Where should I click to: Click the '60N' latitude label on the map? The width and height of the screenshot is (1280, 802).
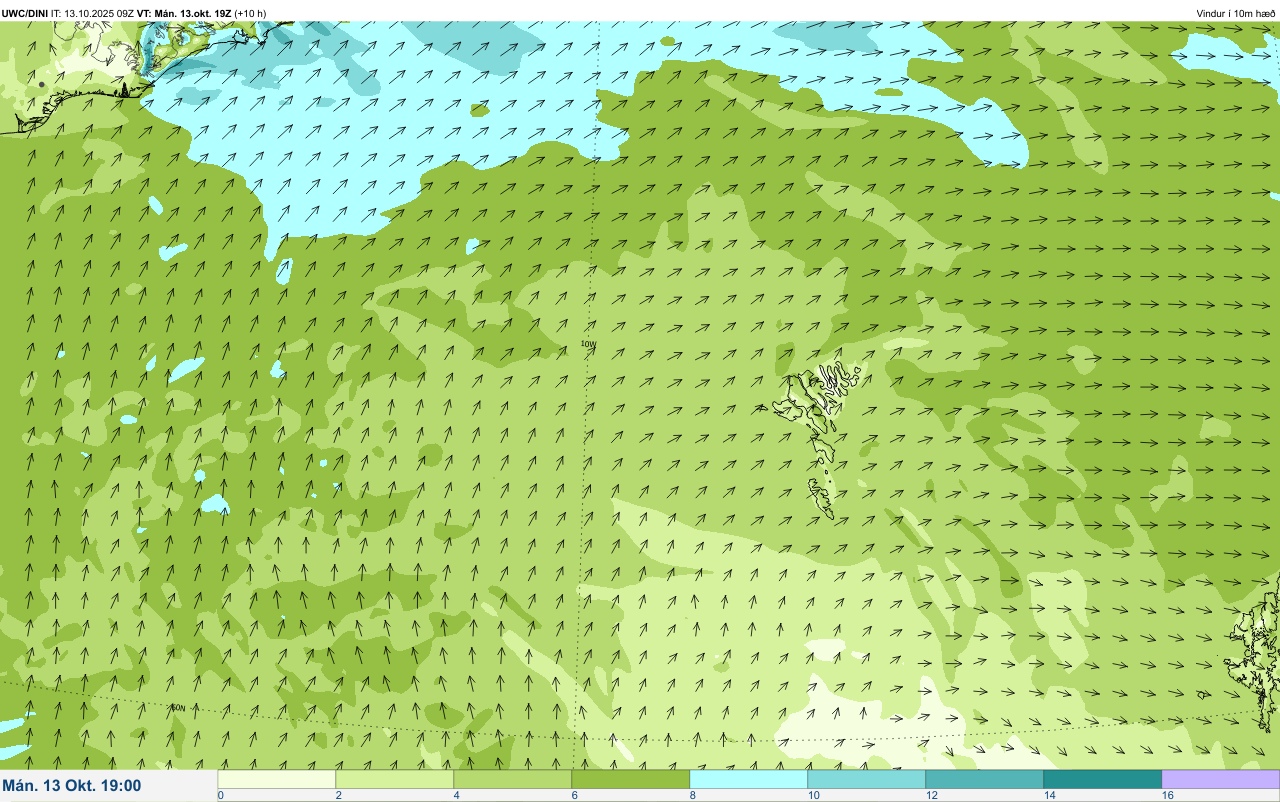178,708
